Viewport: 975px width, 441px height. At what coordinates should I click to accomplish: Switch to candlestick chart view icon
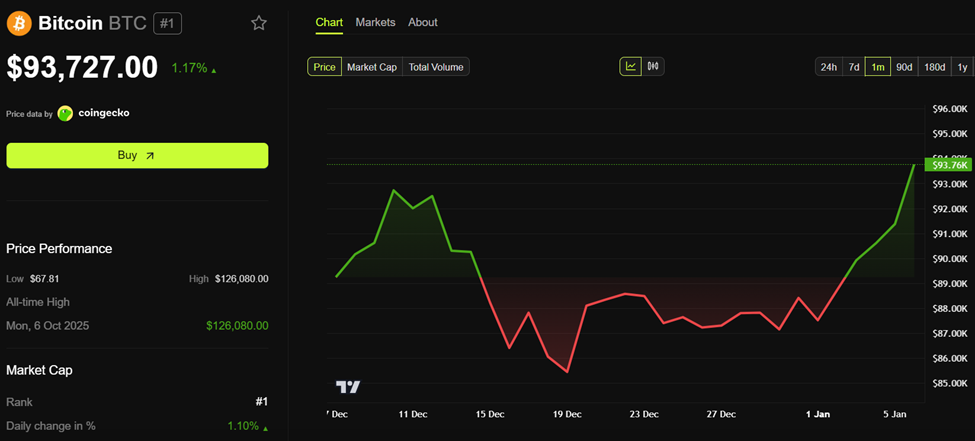point(653,67)
